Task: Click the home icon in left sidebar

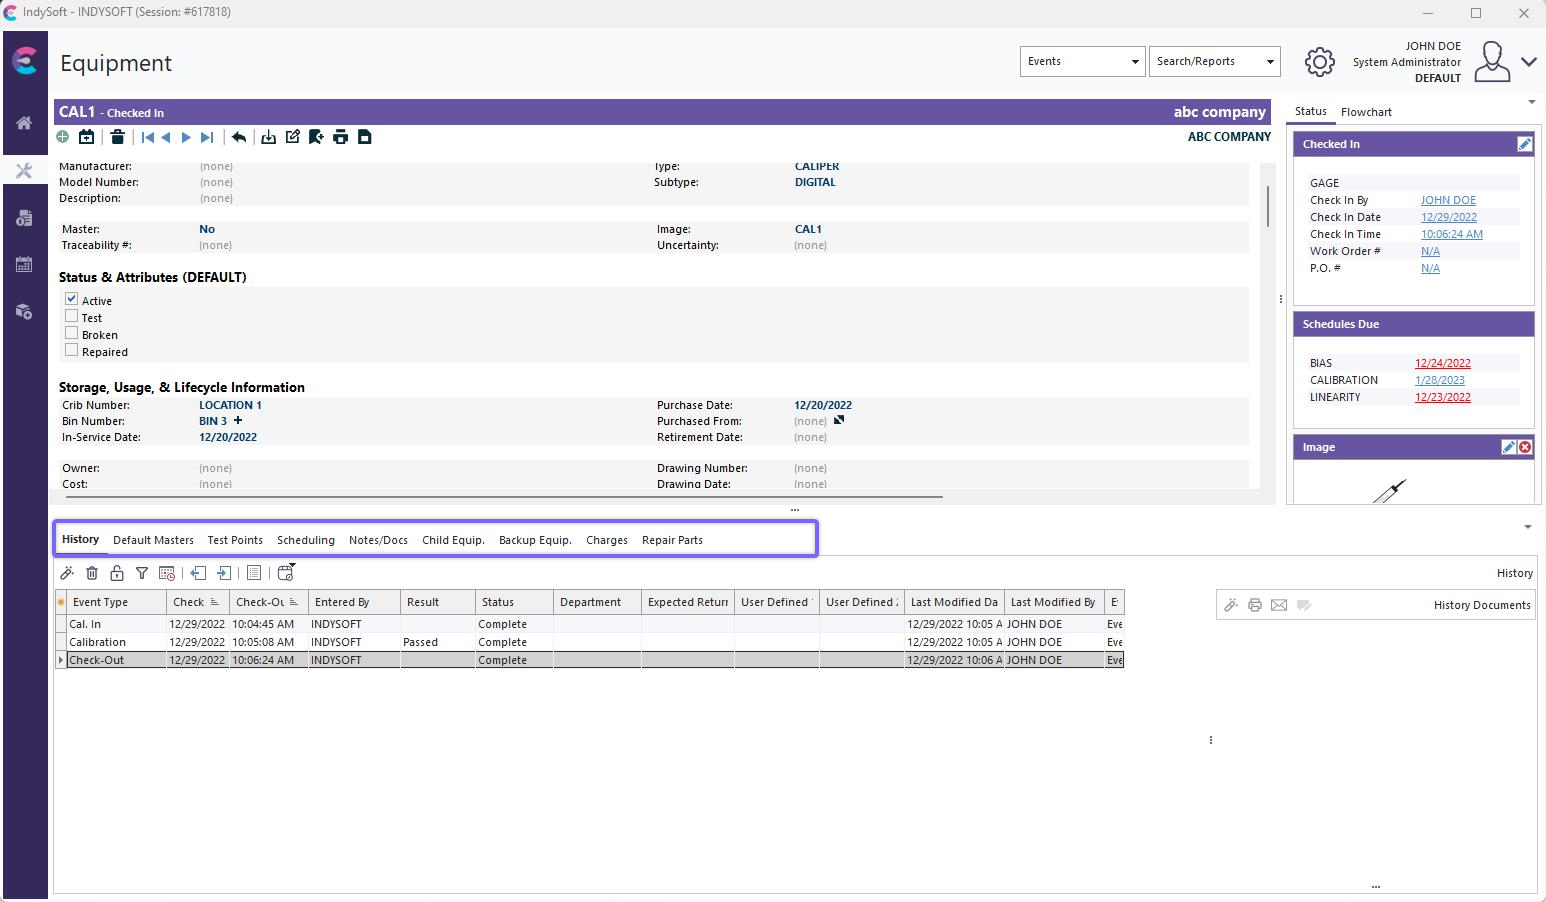Action: pyautogui.click(x=24, y=123)
